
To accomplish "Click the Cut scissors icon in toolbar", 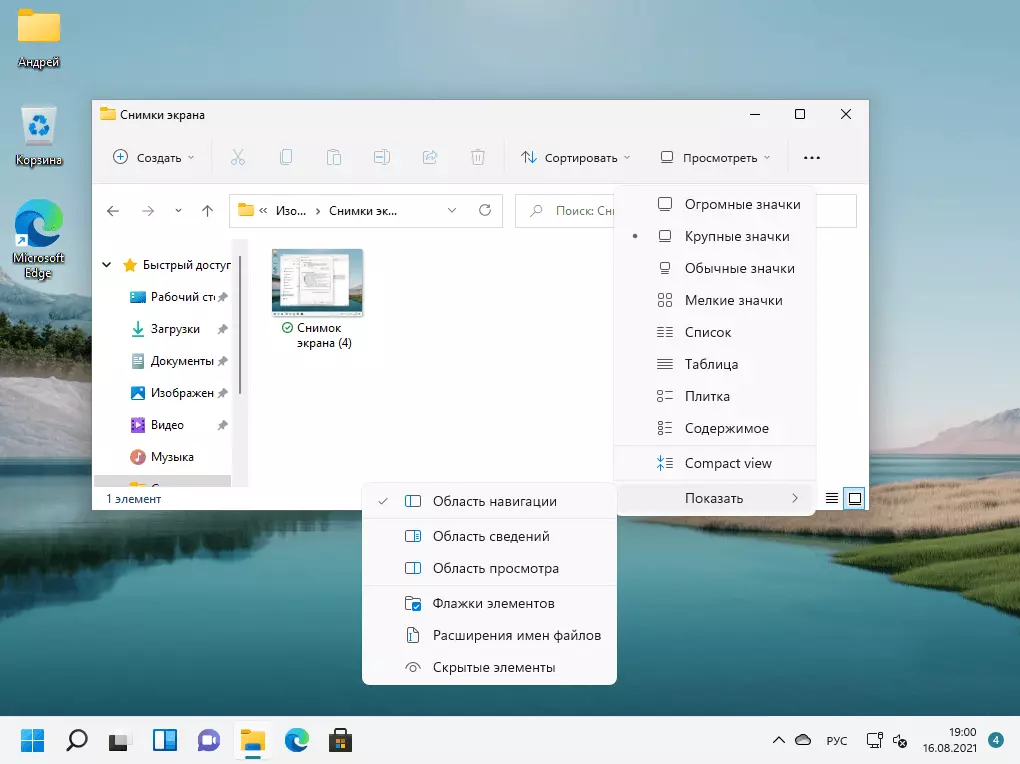I will coord(237,157).
